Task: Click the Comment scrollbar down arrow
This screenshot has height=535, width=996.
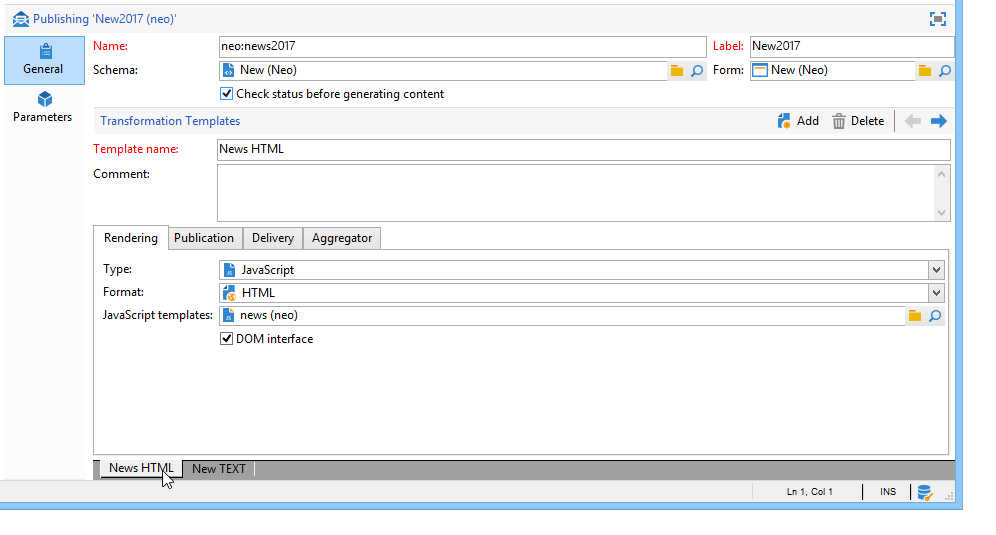Action: point(941,213)
